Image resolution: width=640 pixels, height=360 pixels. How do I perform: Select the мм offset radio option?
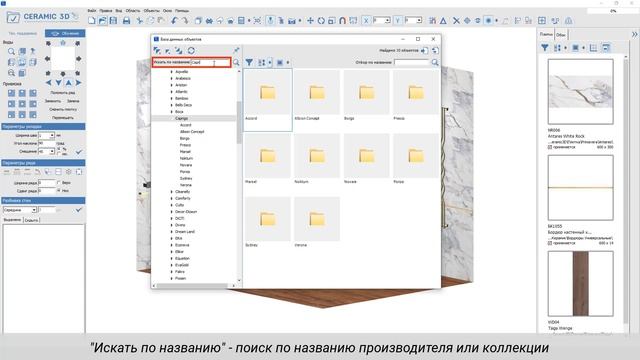click(x=59, y=154)
